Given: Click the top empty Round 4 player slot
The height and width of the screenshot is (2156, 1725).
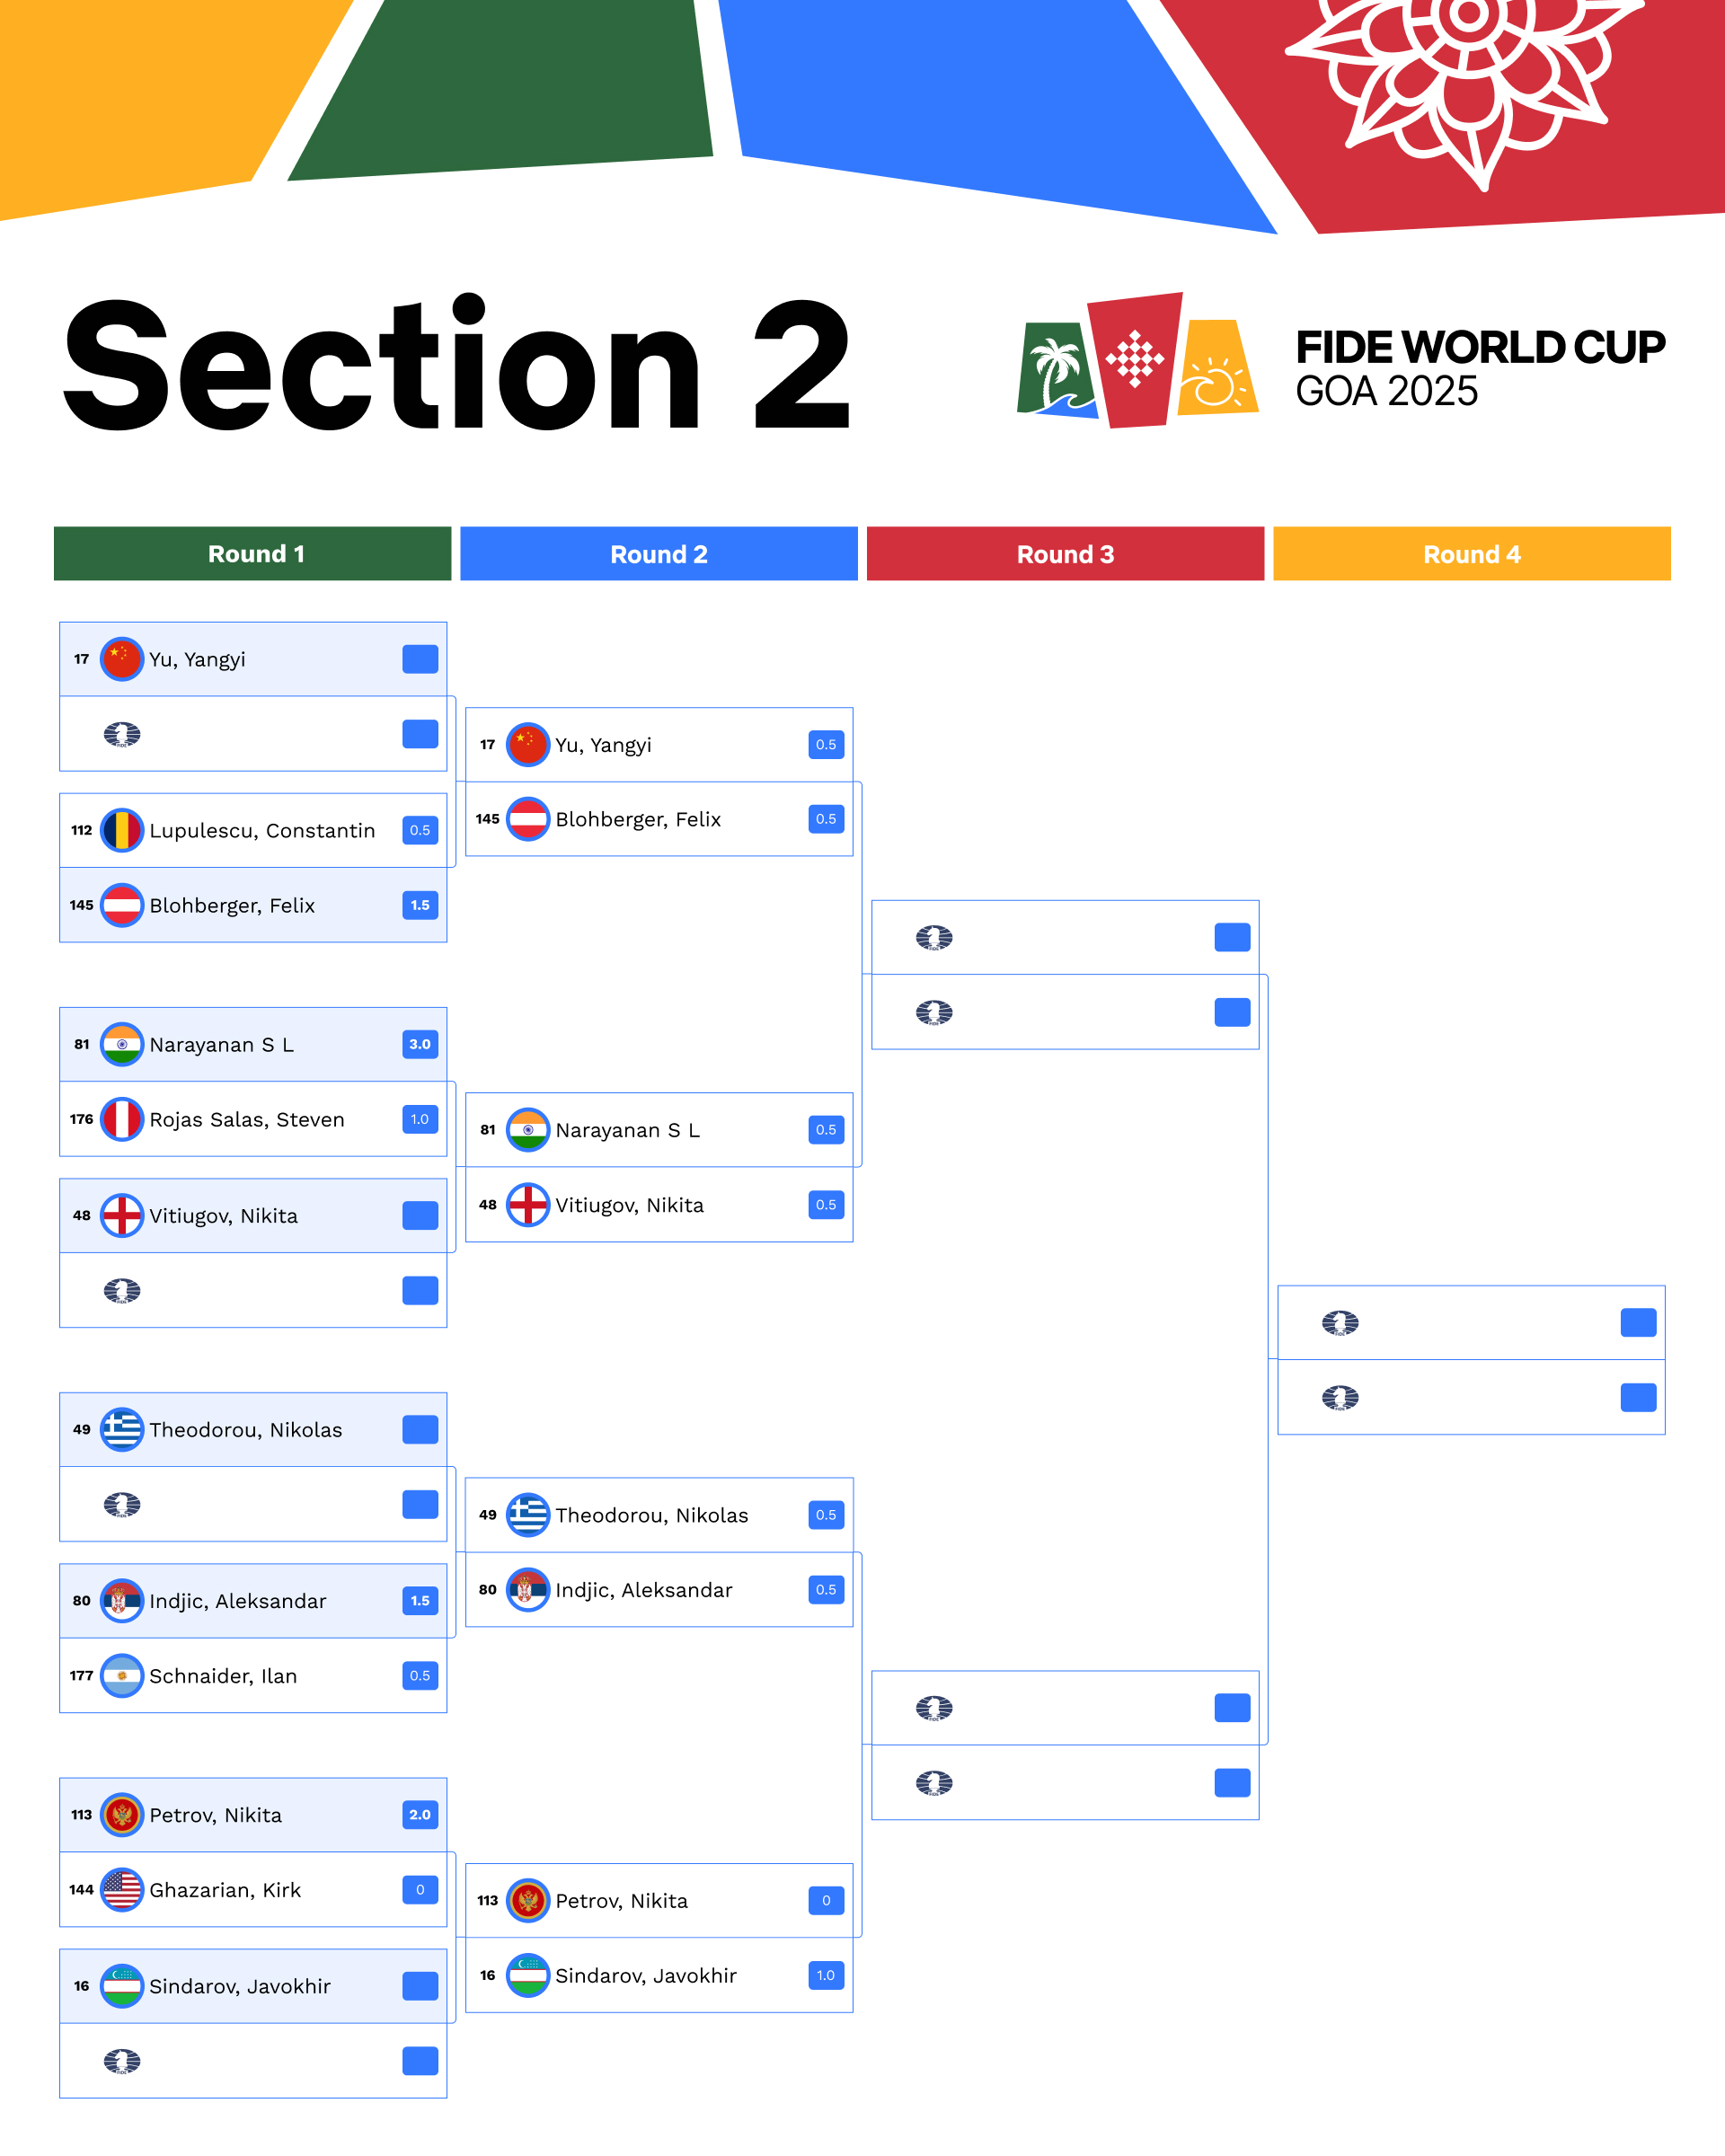Looking at the screenshot, I should click(x=1471, y=1323).
